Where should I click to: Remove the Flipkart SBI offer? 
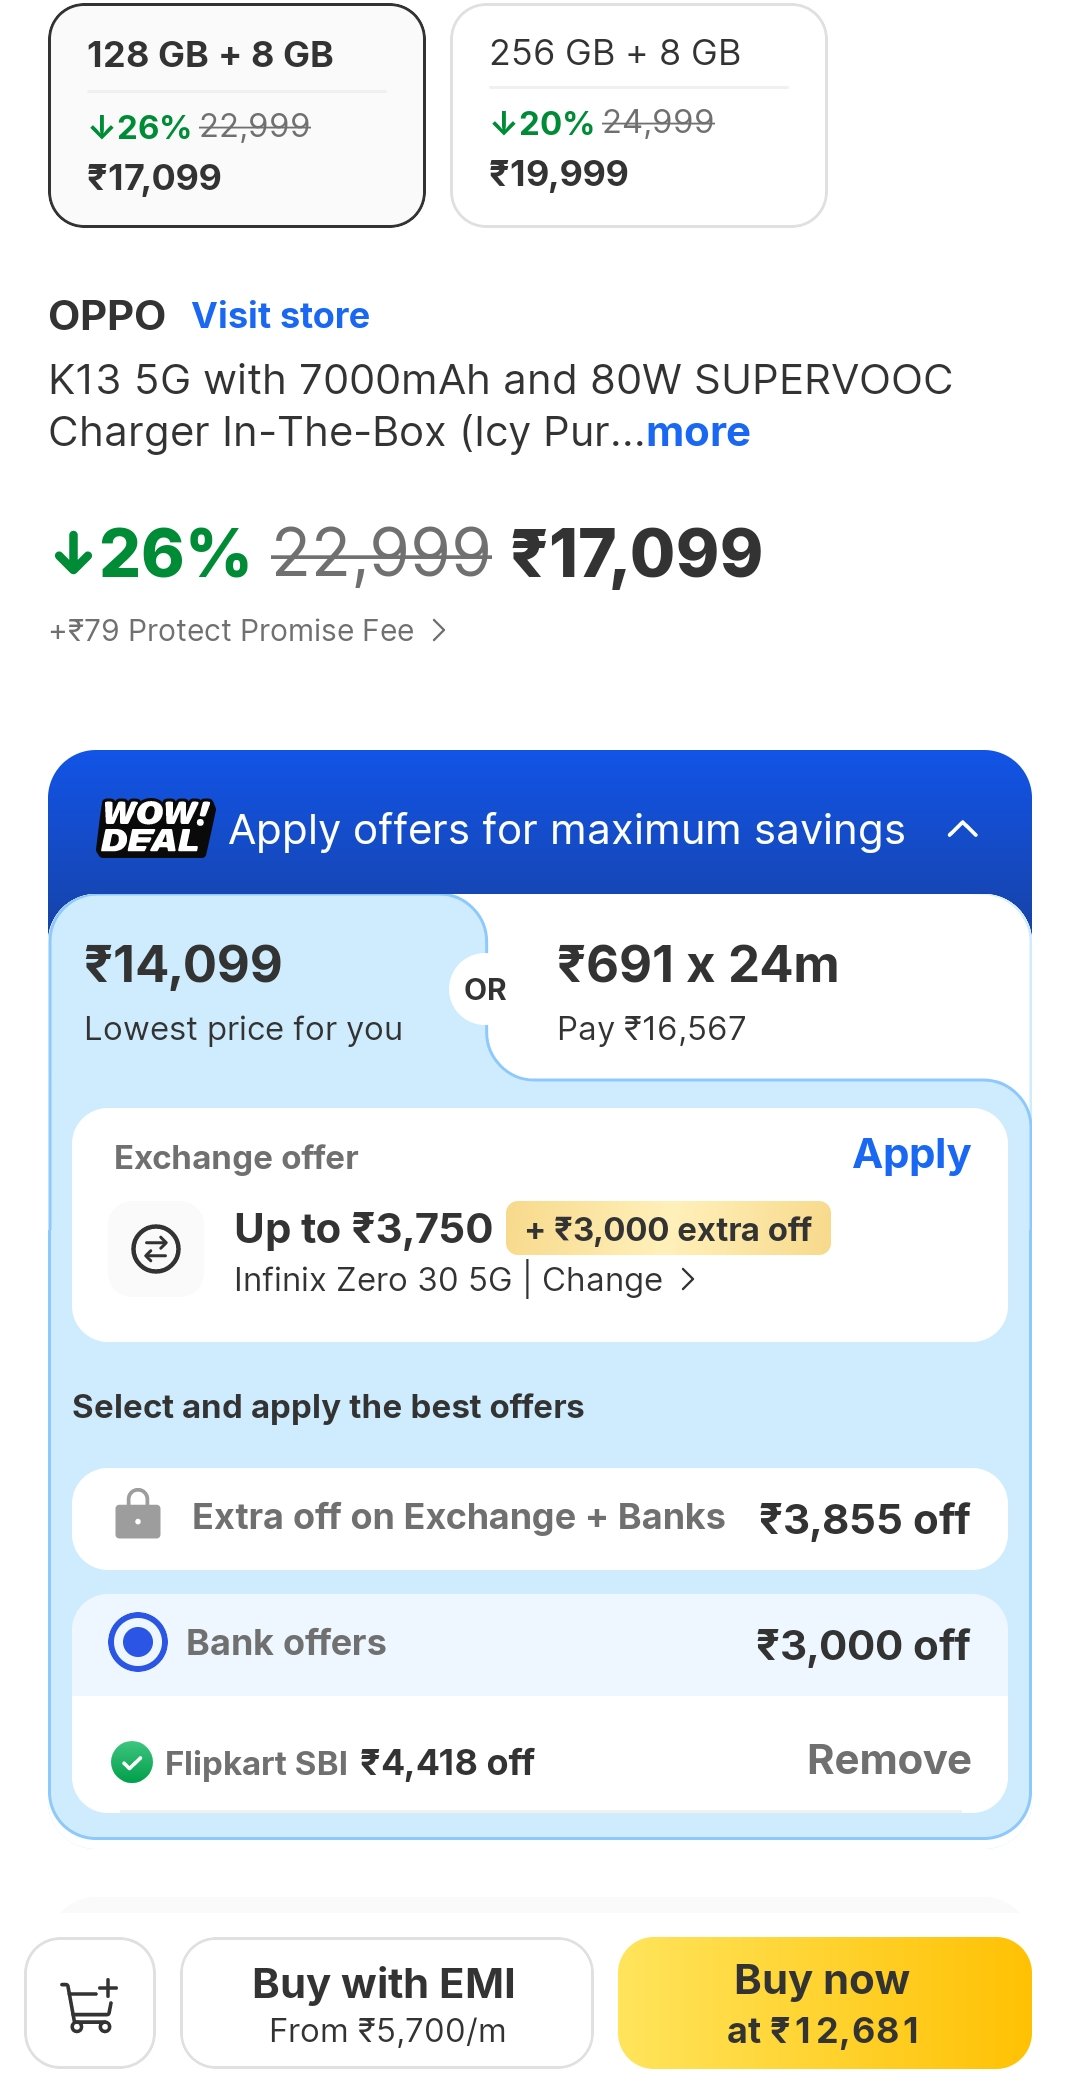click(888, 1760)
